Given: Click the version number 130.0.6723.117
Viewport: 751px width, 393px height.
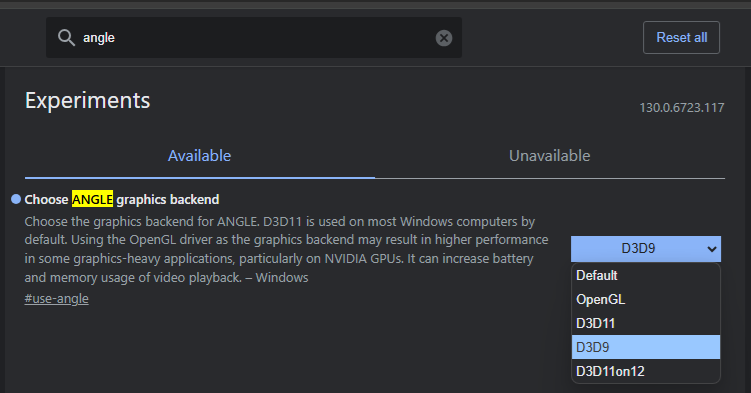Looking at the screenshot, I should point(682,108).
